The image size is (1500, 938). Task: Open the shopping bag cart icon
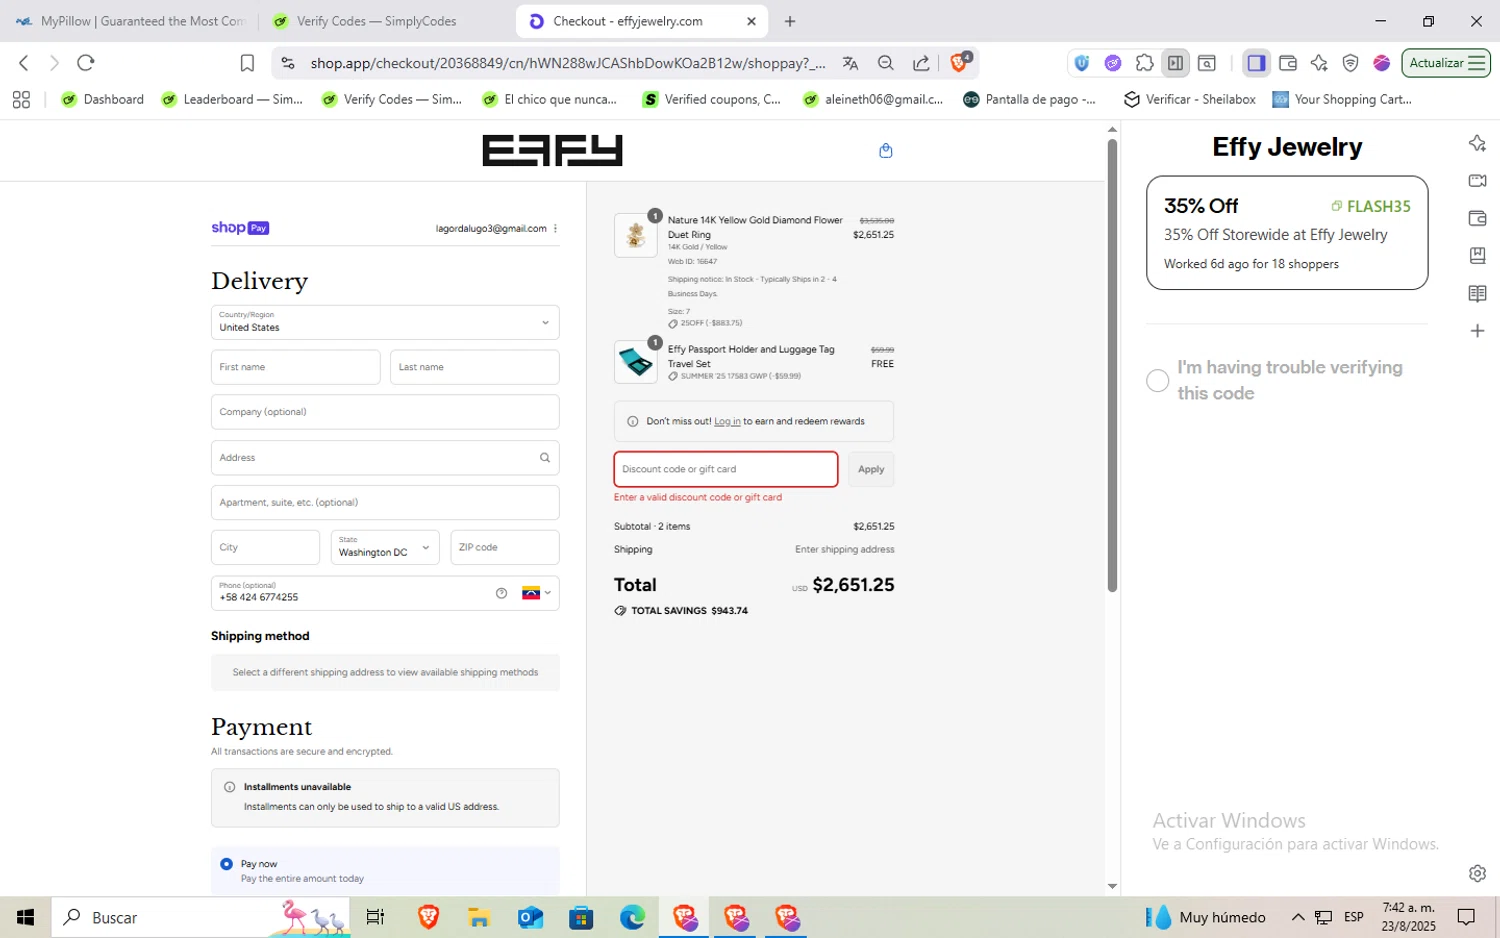coord(885,151)
